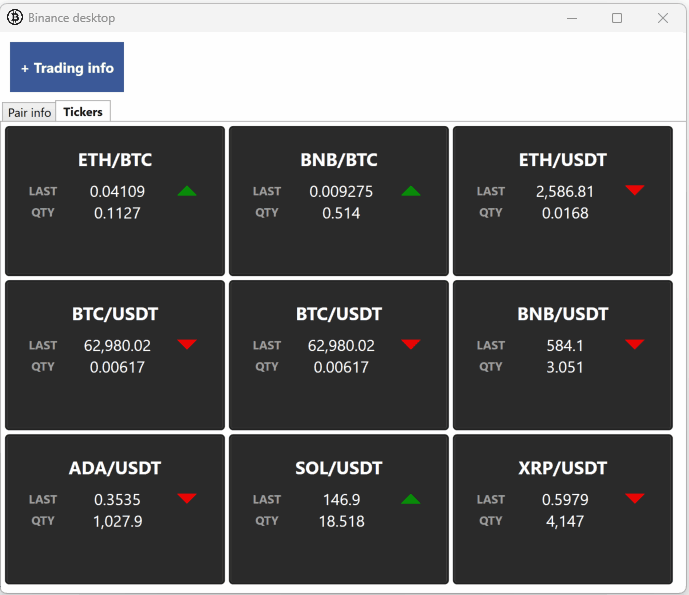Screen dimensions: 689x595
Task: Close the Binance desktop window
Action: [663, 18]
